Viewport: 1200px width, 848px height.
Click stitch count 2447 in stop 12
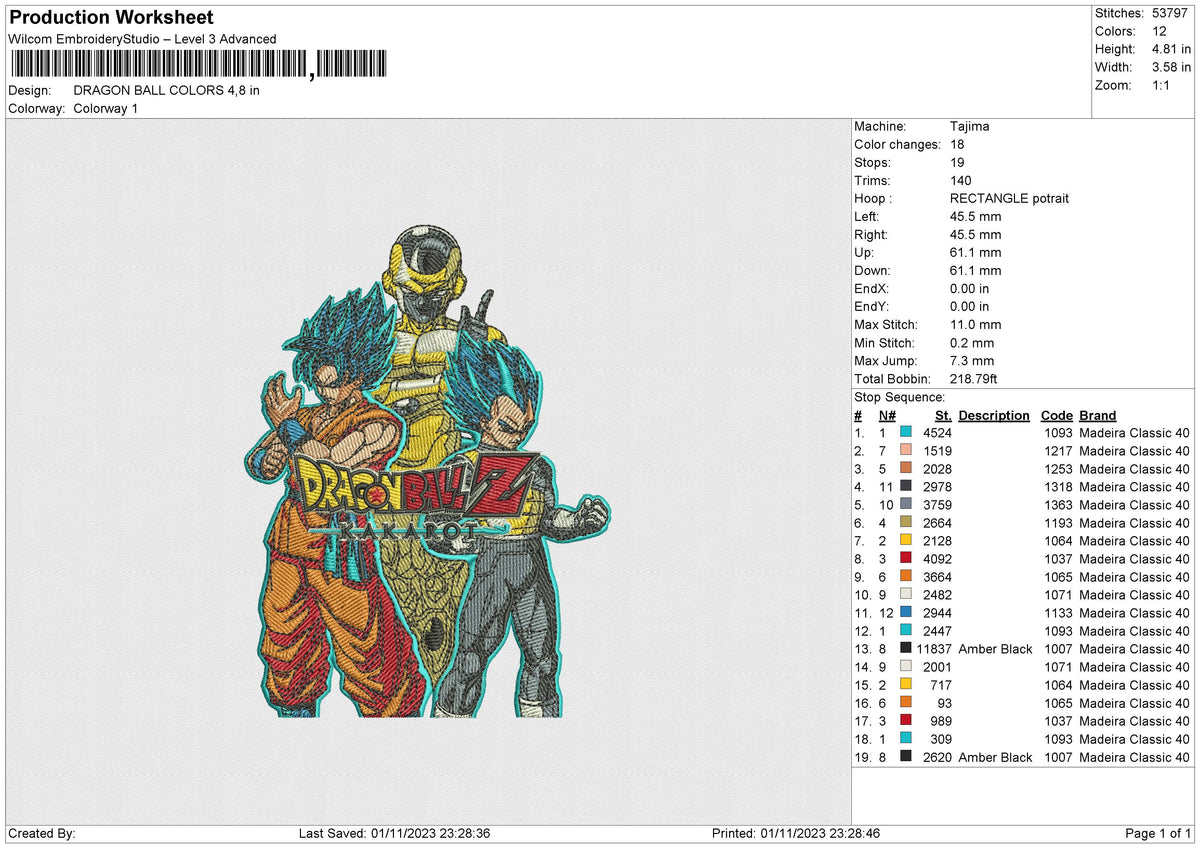[x=937, y=631]
